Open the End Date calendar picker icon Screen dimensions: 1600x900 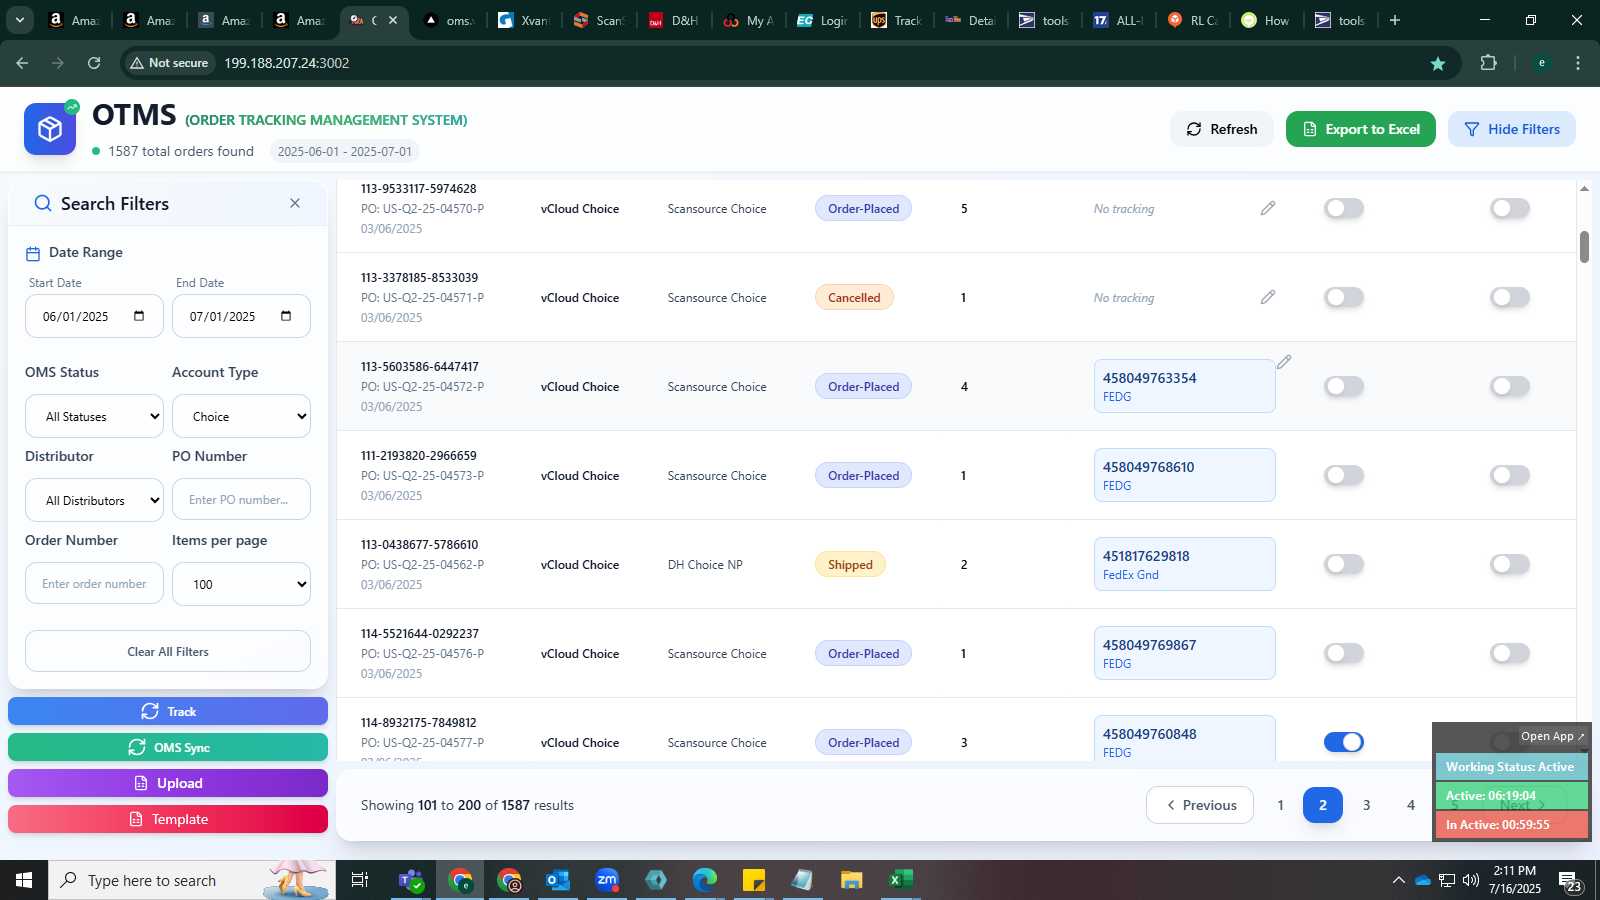point(286,316)
